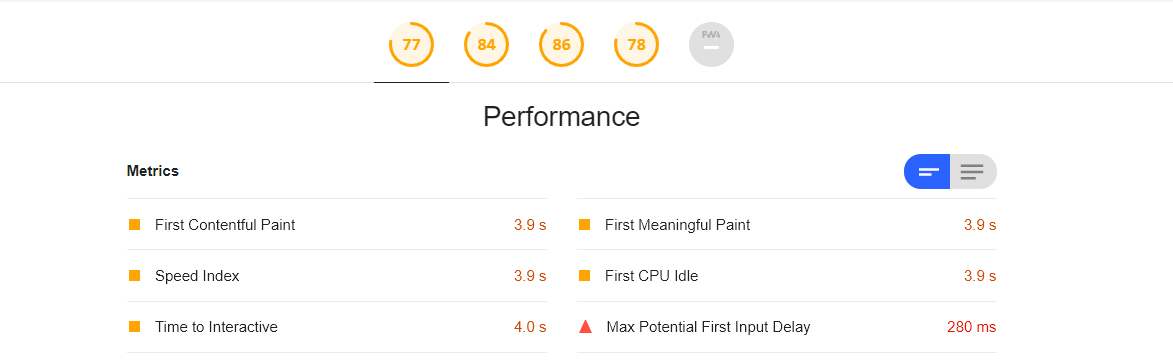Click orange square icon beside First Contentful Paint
The image size is (1173, 364).
pos(135,224)
